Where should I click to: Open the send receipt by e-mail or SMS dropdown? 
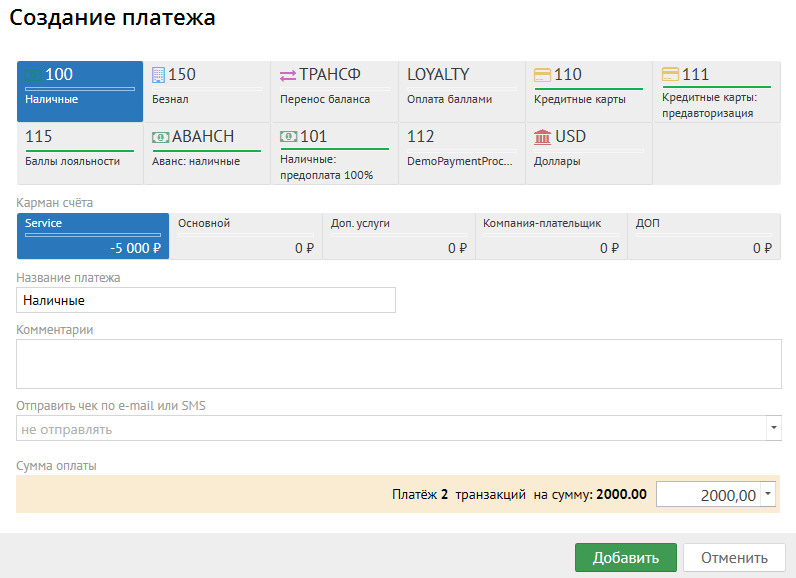[x=773, y=429]
